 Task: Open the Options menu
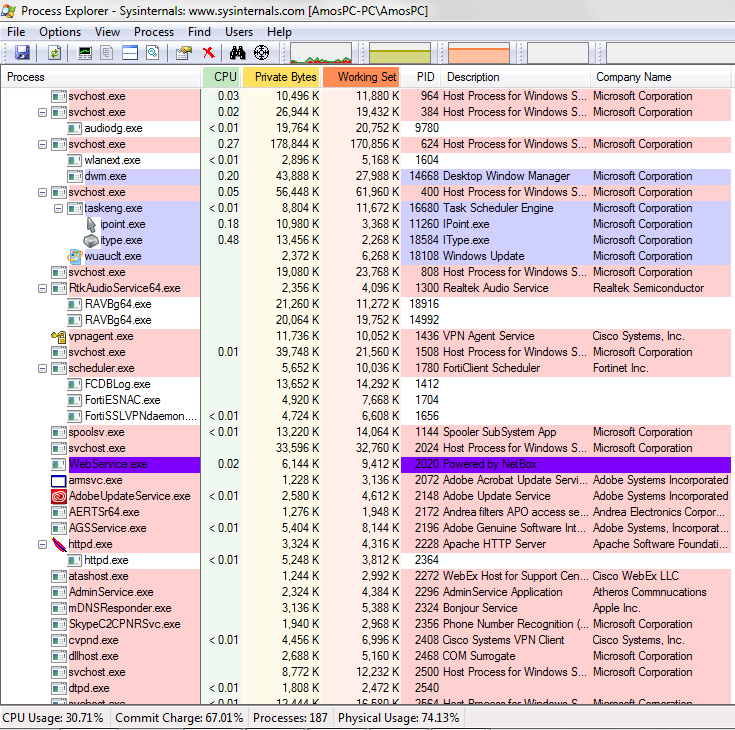[60, 32]
